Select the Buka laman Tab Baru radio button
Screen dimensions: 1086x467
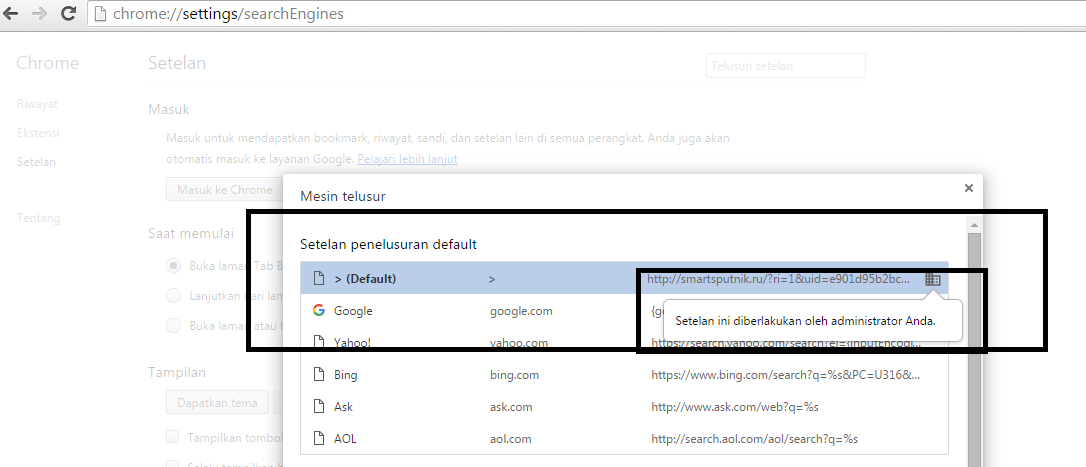[x=175, y=265]
